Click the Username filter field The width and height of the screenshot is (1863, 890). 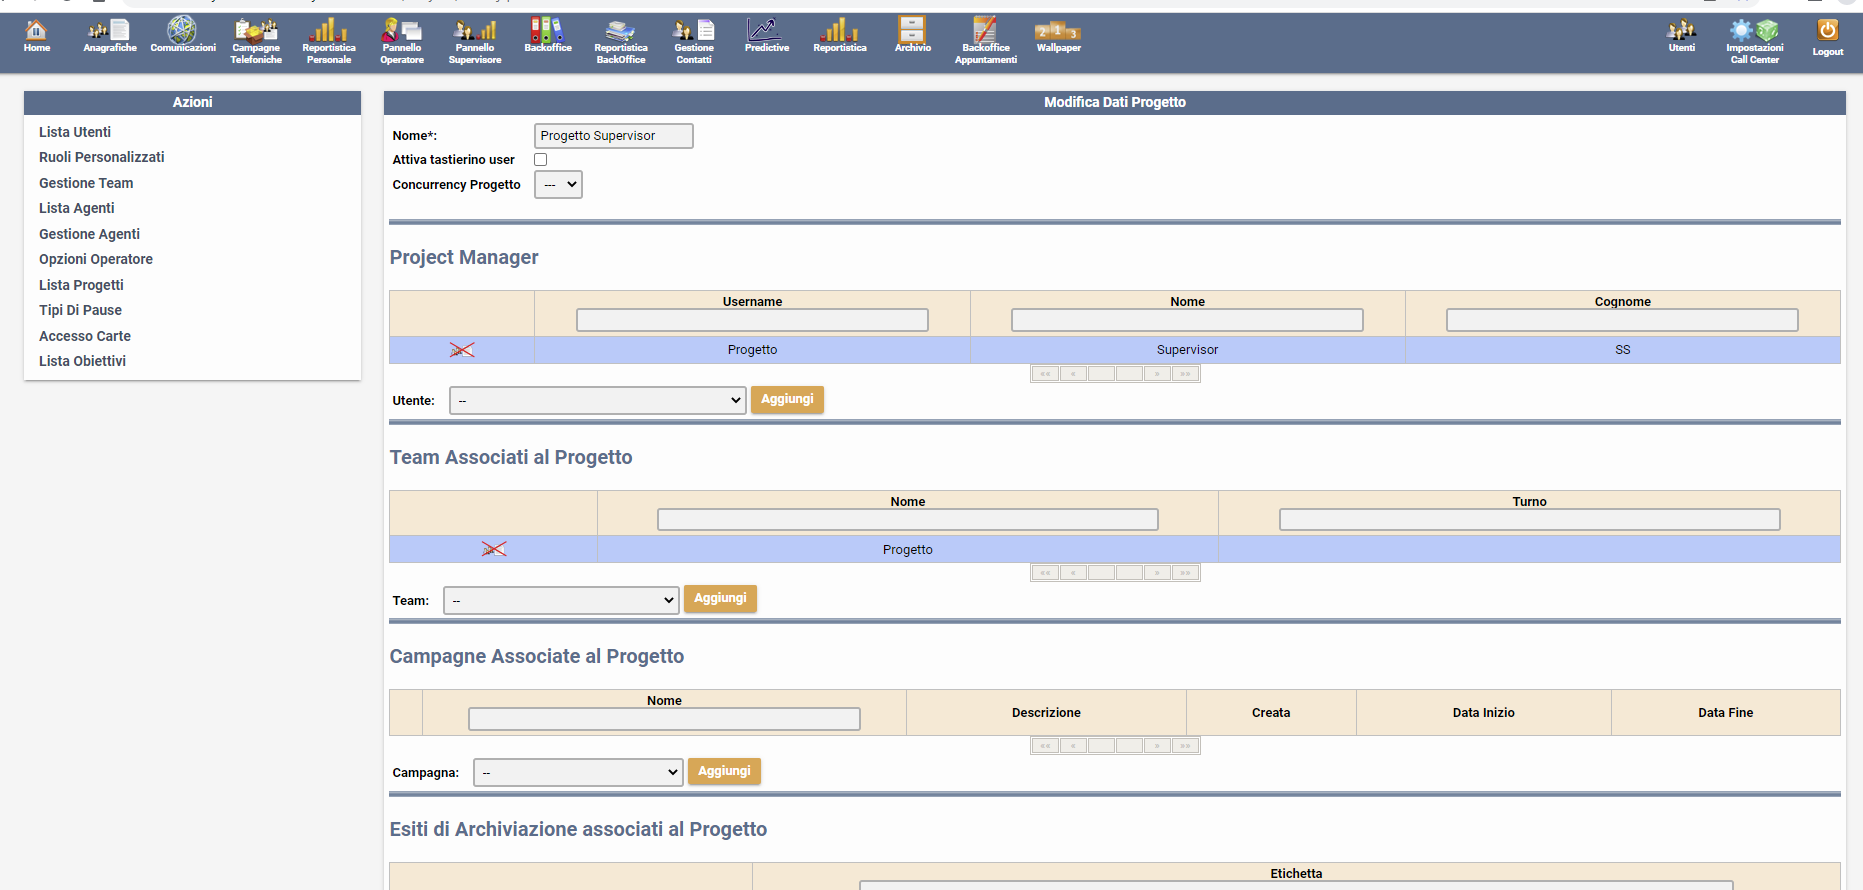752,320
